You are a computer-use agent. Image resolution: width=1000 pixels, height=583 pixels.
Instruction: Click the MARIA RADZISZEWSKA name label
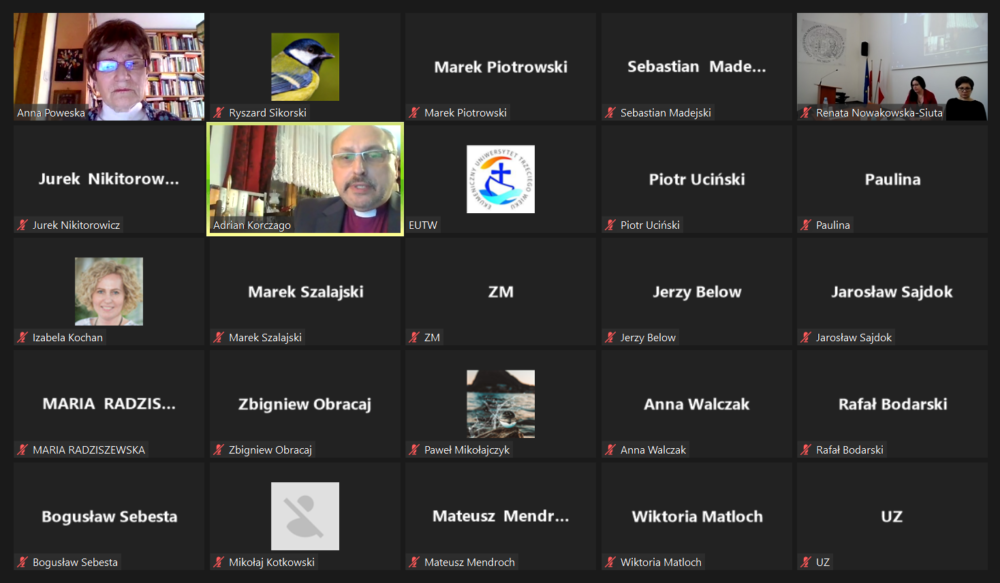click(x=89, y=450)
